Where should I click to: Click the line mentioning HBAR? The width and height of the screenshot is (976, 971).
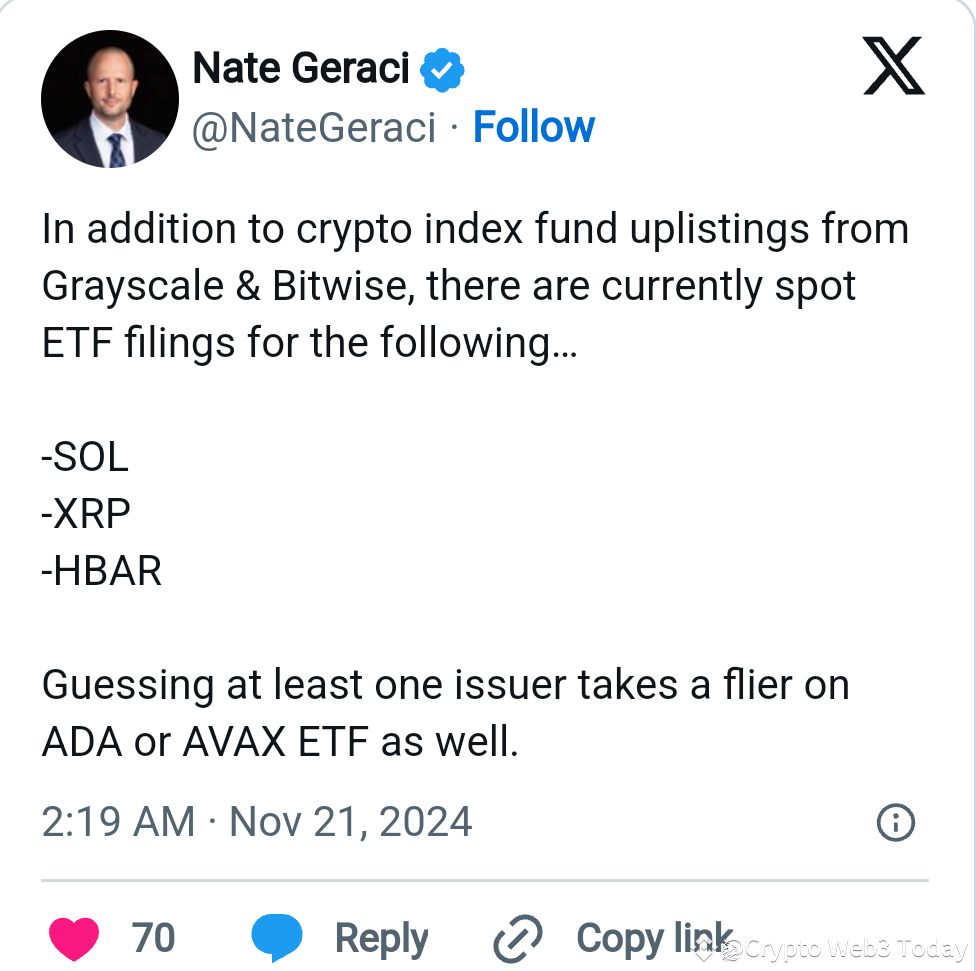(101, 570)
